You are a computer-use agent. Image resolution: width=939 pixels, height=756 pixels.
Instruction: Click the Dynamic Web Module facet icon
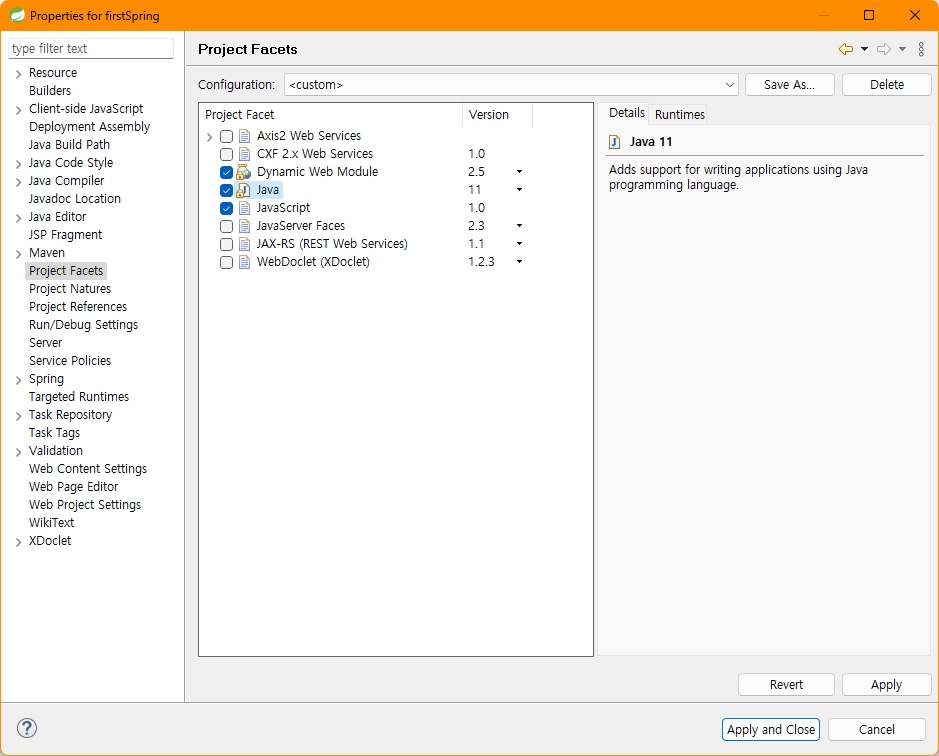point(244,172)
